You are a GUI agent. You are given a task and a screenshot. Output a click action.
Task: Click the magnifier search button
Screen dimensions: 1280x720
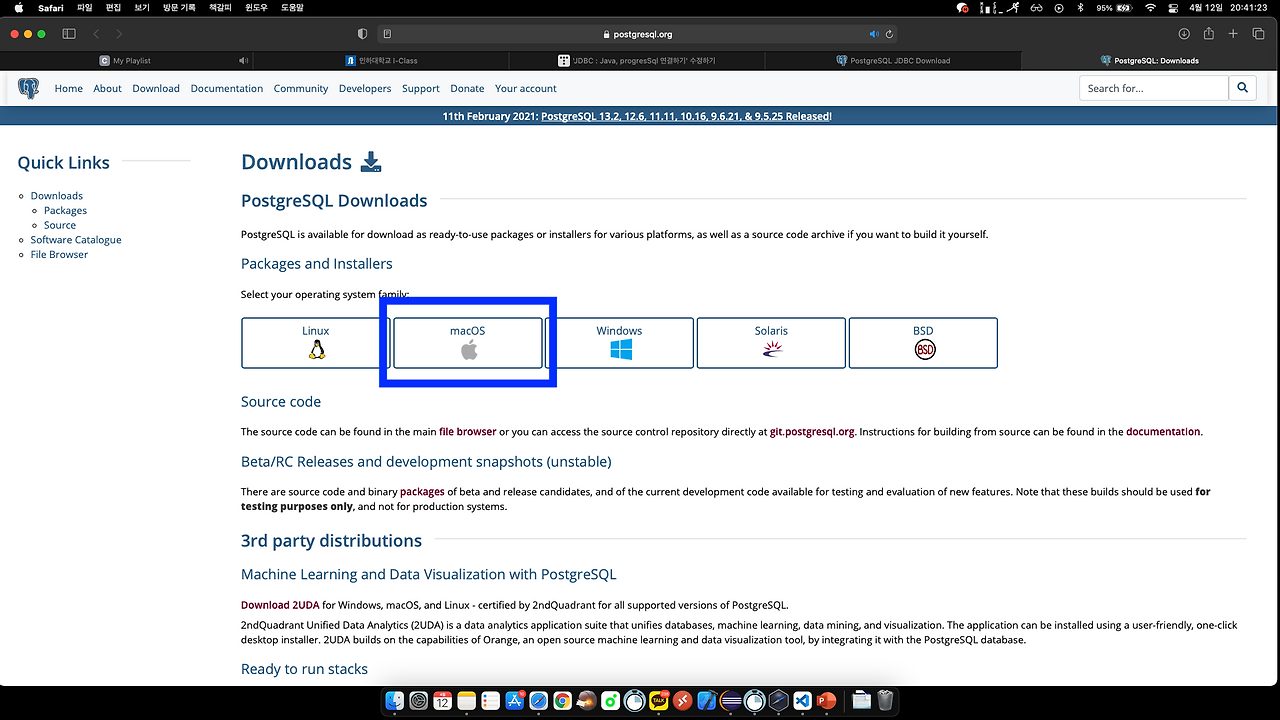click(1242, 88)
